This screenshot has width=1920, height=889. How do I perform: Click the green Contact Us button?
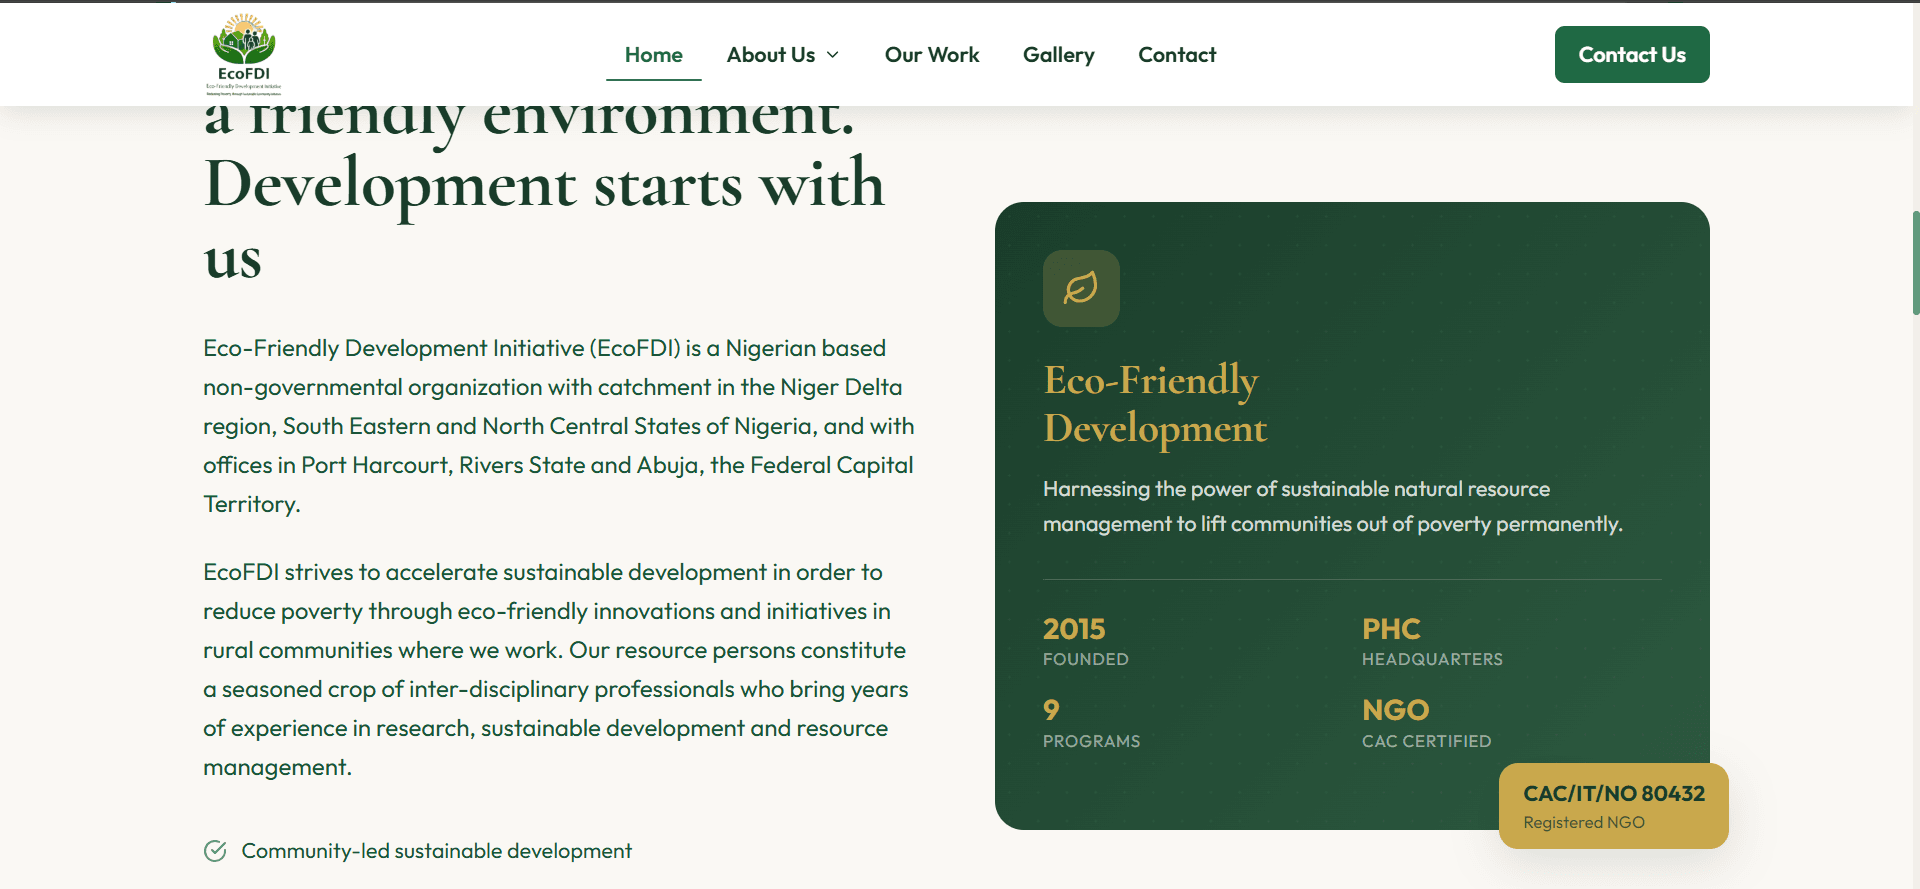(x=1632, y=55)
